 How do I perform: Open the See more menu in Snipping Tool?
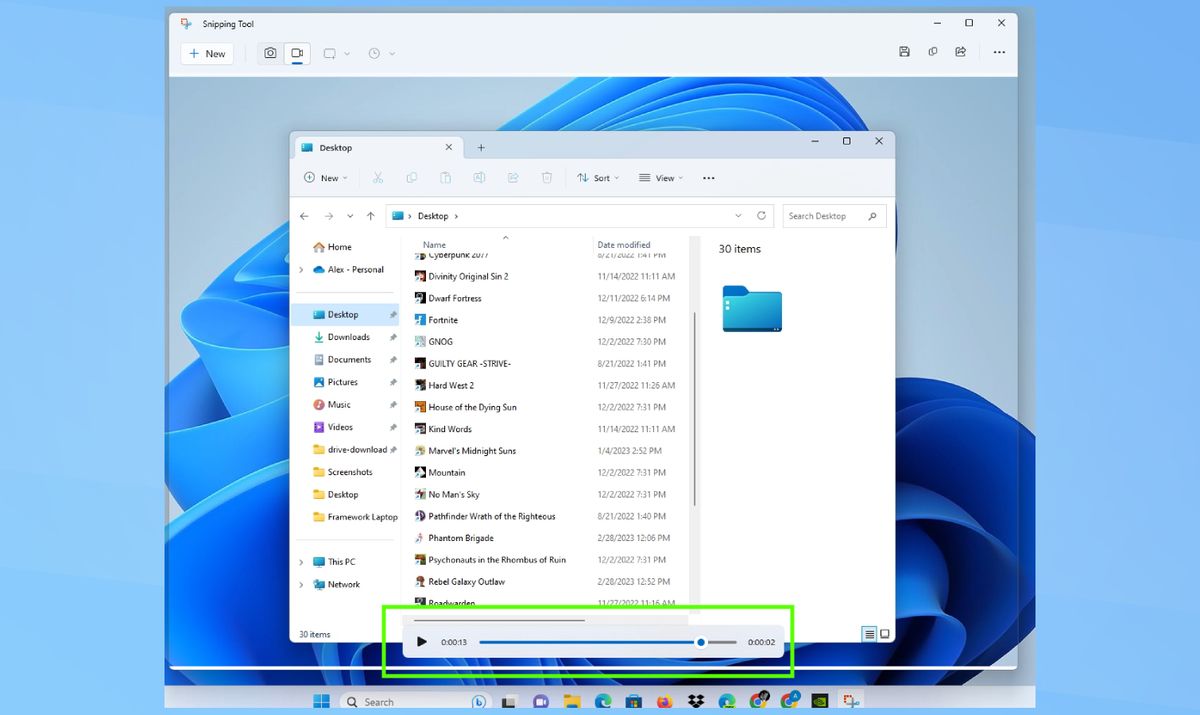(998, 51)
